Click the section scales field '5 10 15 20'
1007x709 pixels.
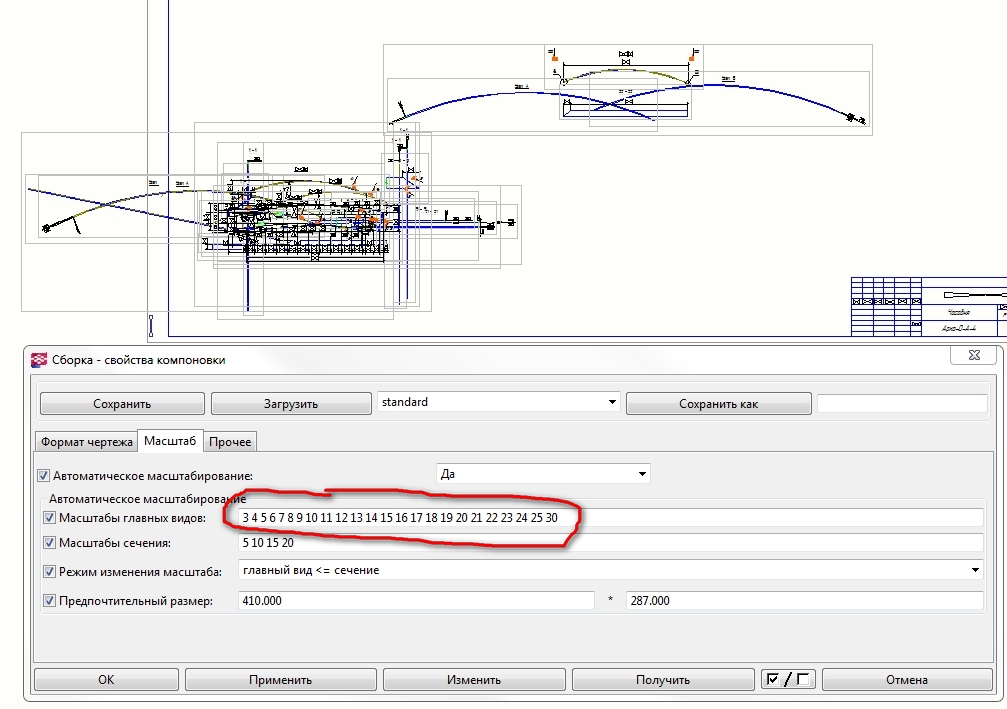610,543
